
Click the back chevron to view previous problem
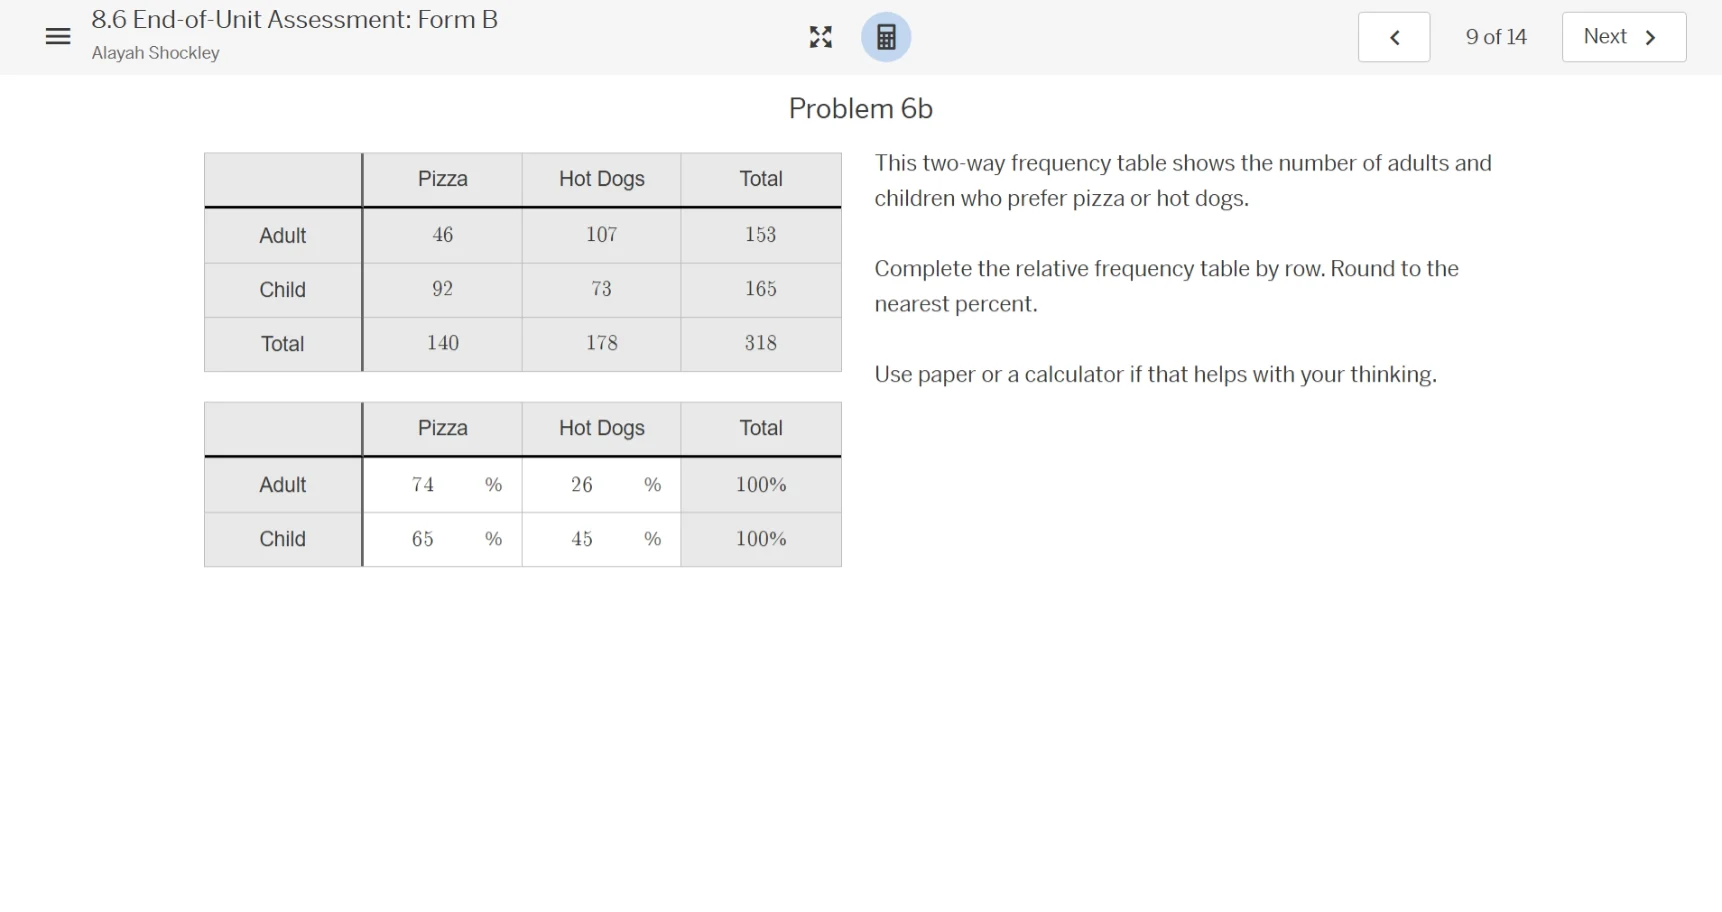[x=1393, y=36]
